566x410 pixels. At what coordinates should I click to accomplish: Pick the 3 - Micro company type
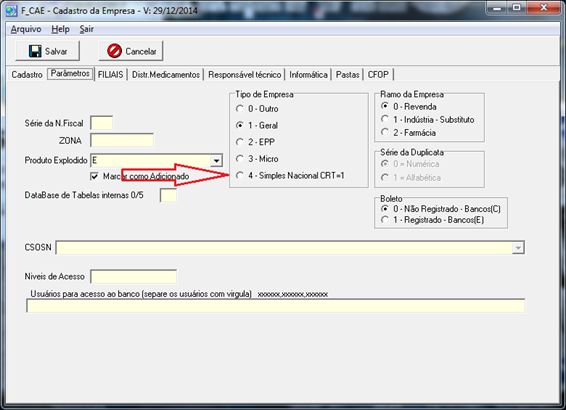240,158
